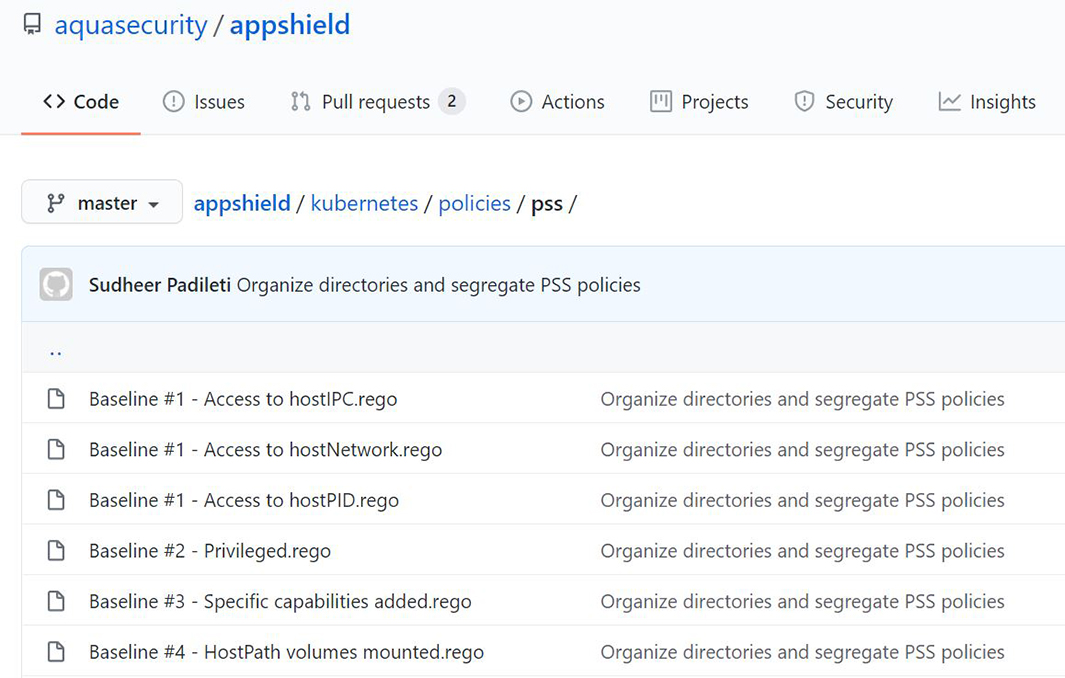Open the latest commit message next to Sudheer Padileti
Image resolution: width=1065 pixels, height=678 pixels.
(x=438, y=285)
